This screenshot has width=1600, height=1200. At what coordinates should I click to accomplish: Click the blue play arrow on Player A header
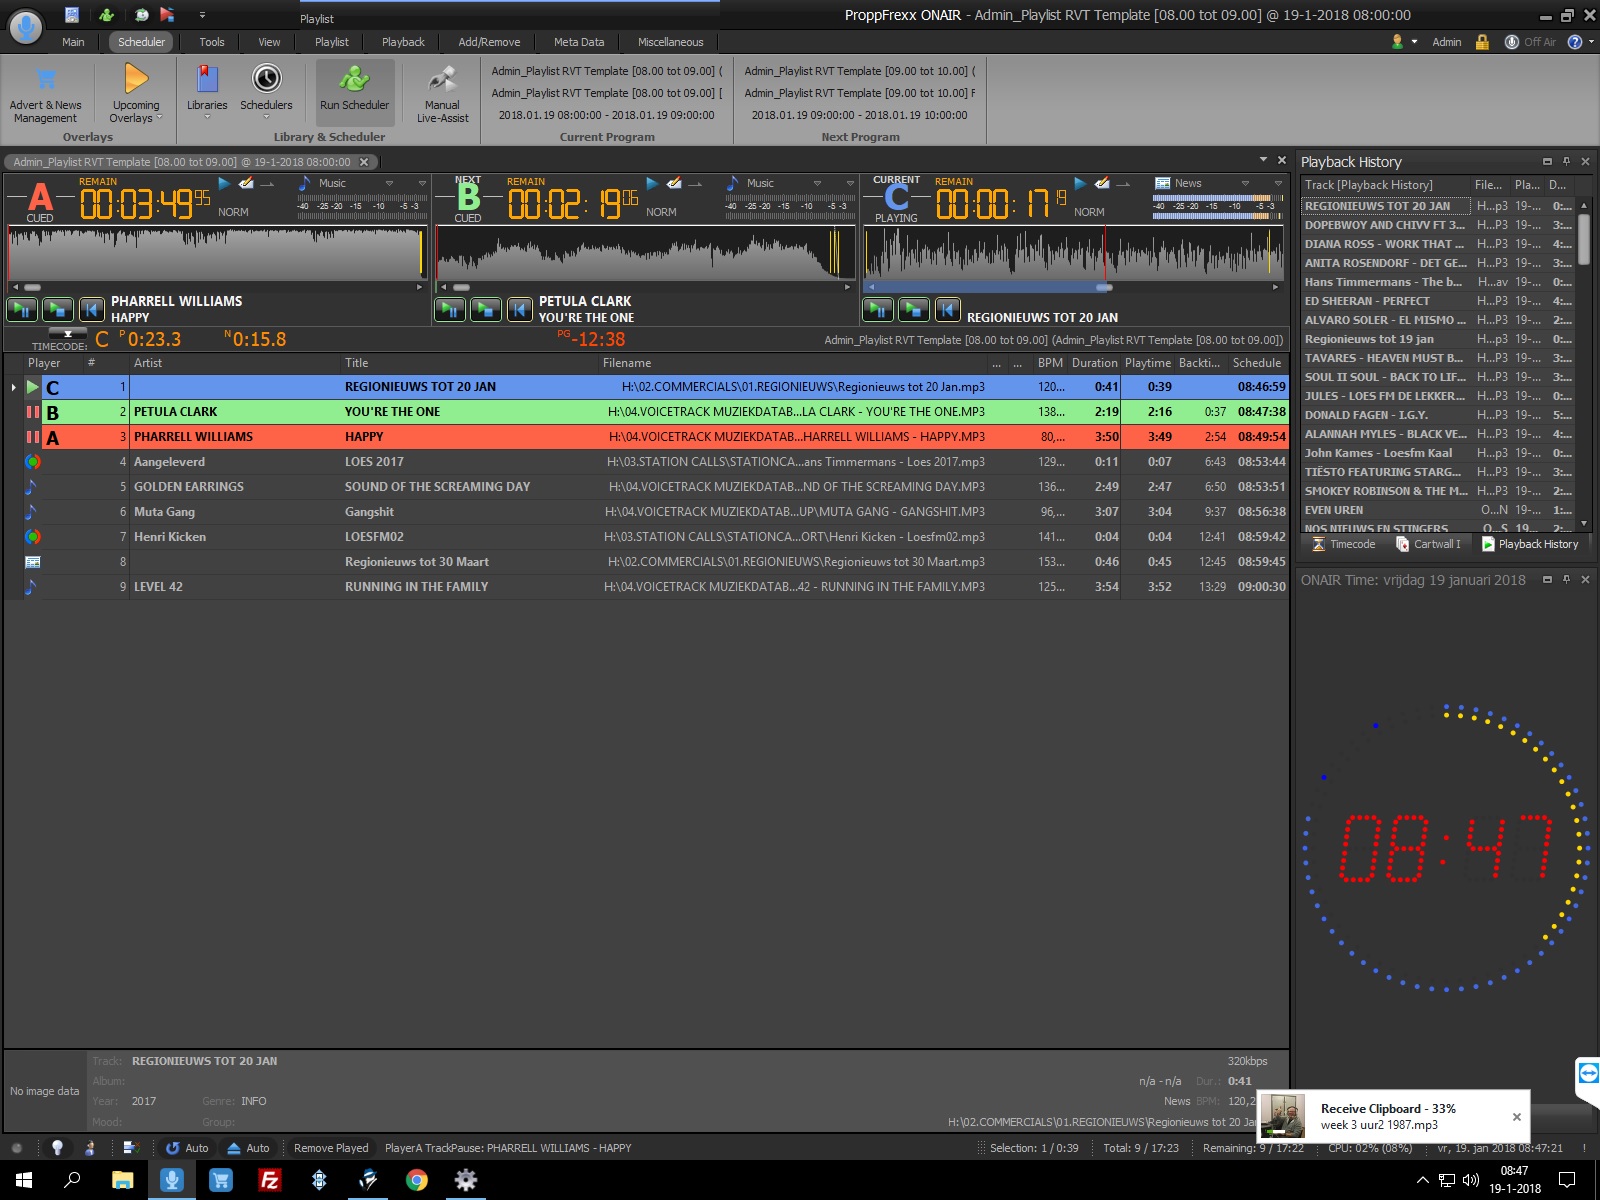pos(224,183)
